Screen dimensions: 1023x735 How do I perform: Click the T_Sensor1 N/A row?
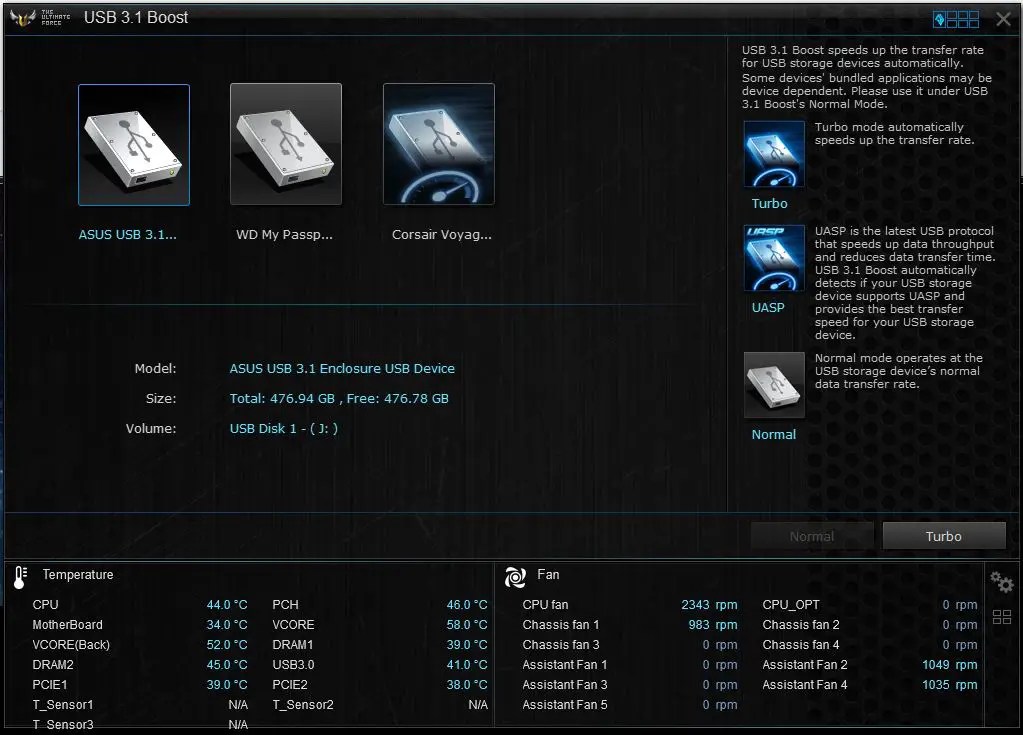pos(140,704)
